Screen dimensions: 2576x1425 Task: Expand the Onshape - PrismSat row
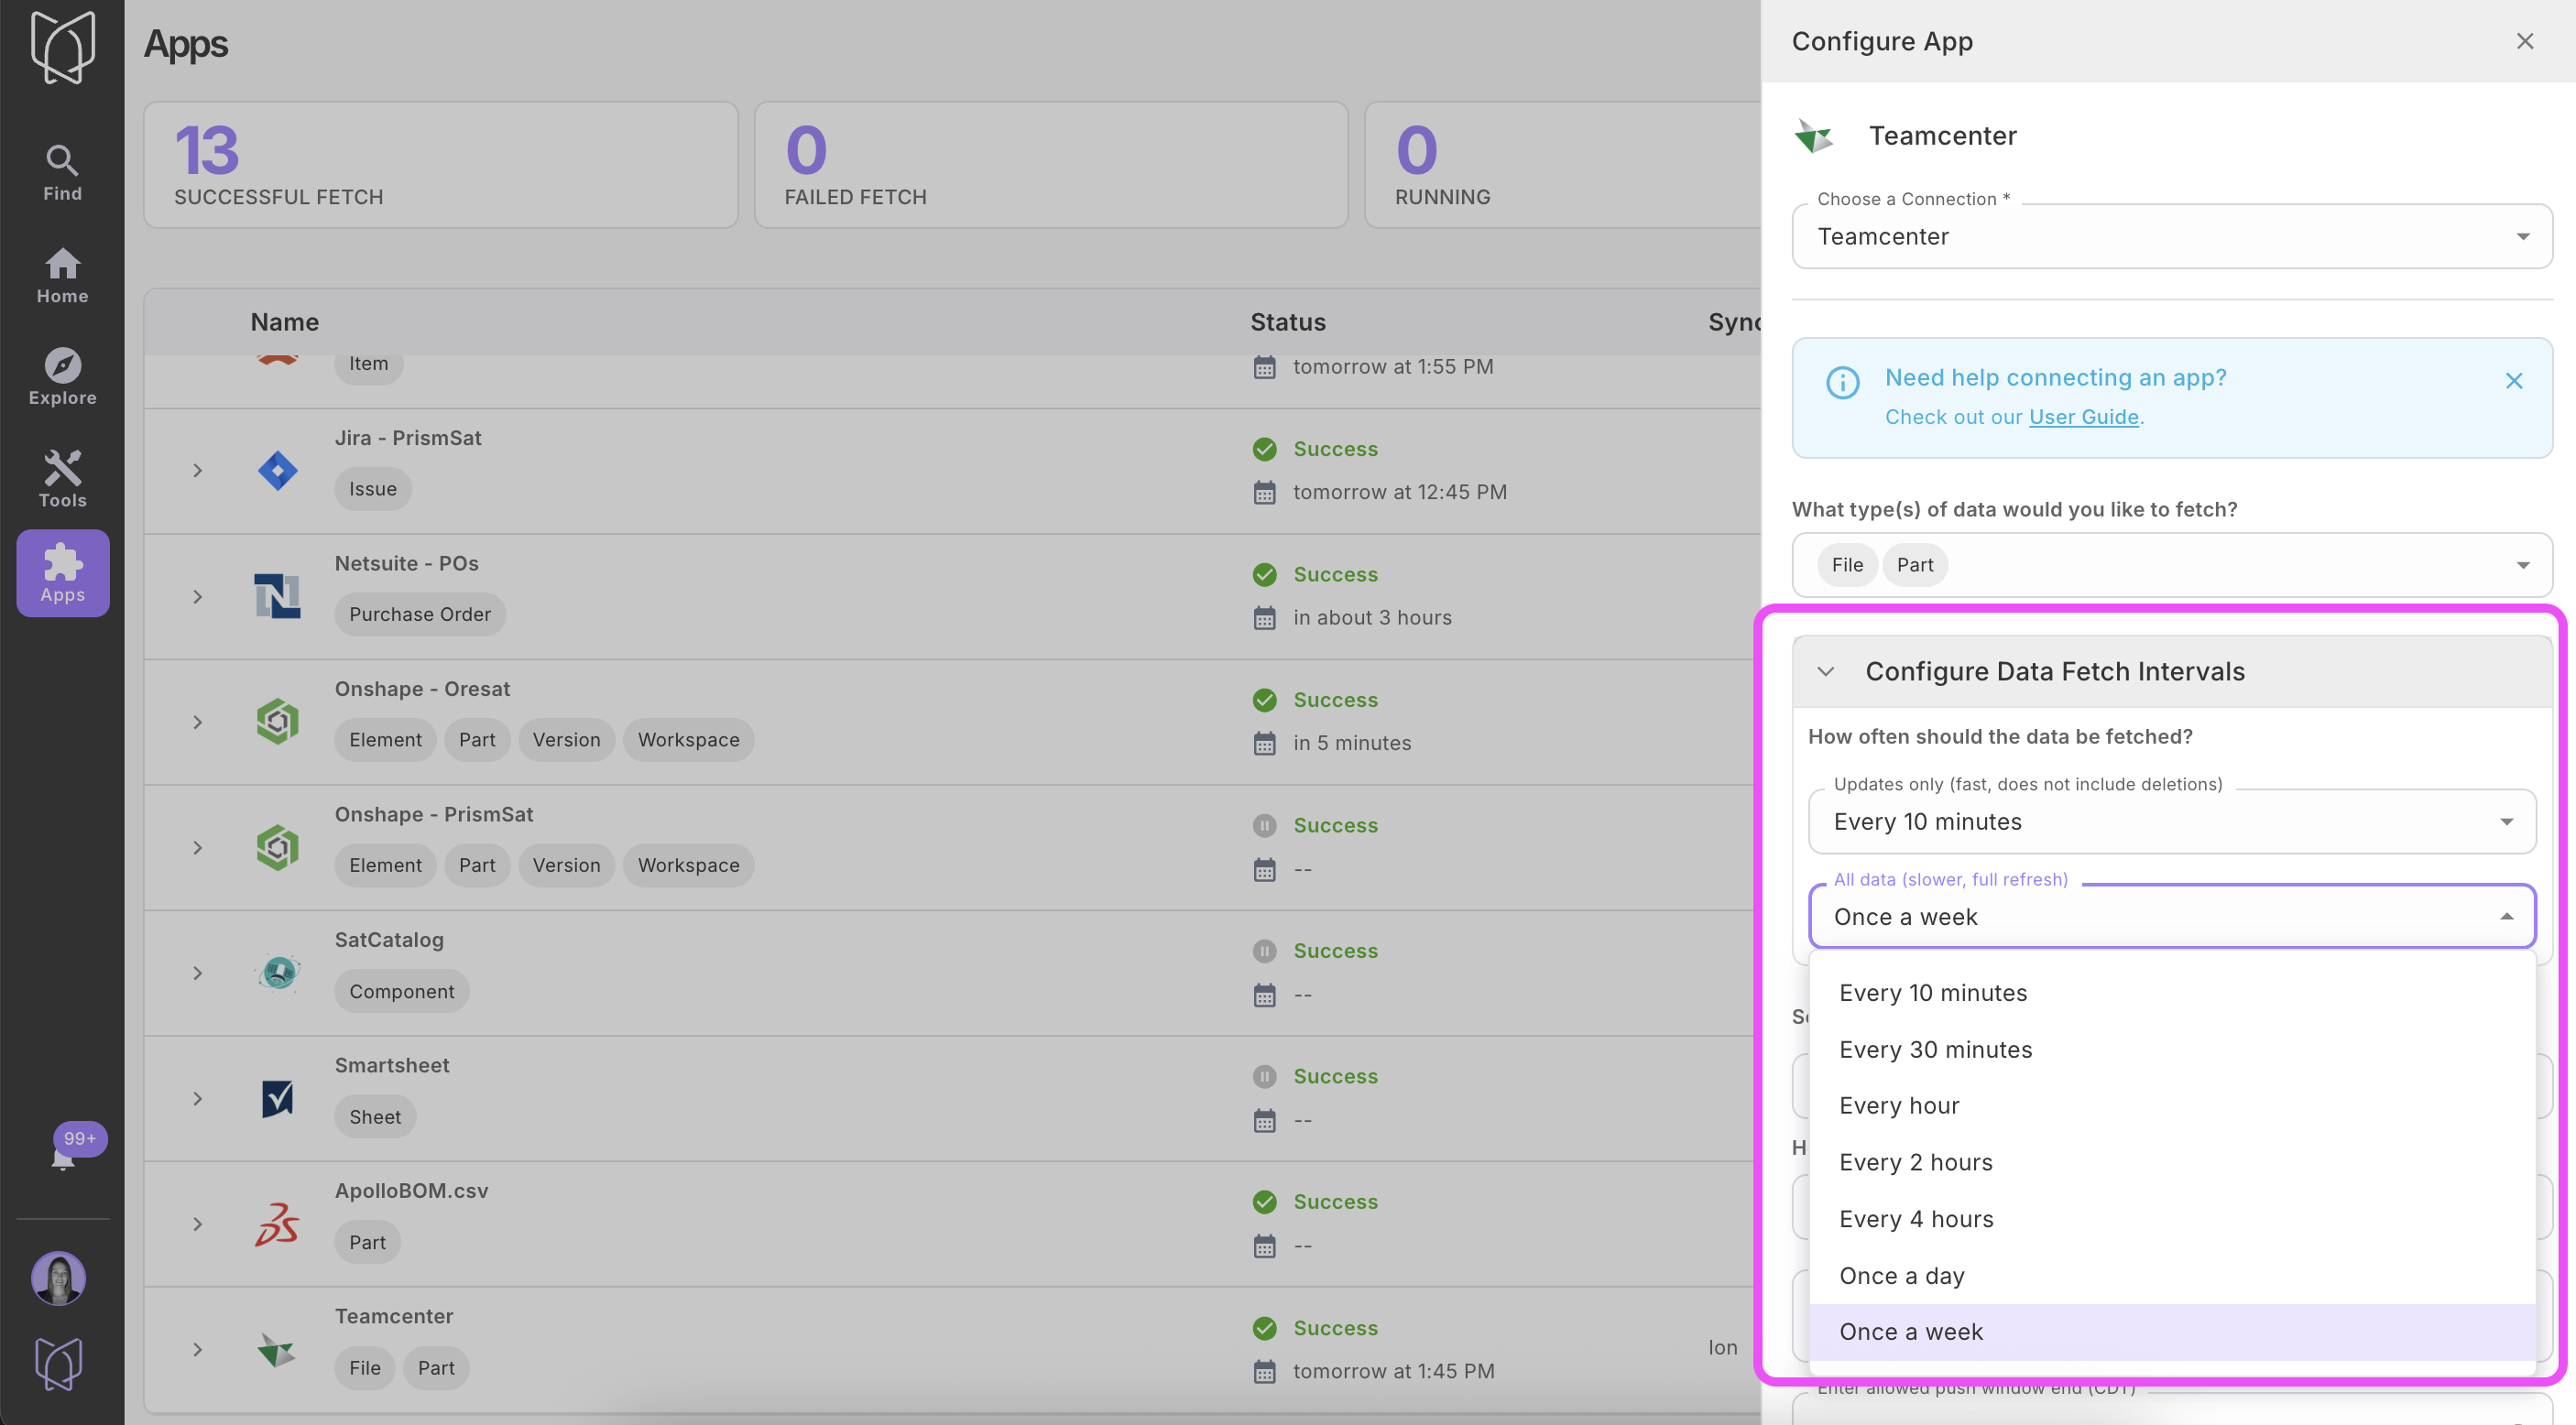[x=198, y=847]
